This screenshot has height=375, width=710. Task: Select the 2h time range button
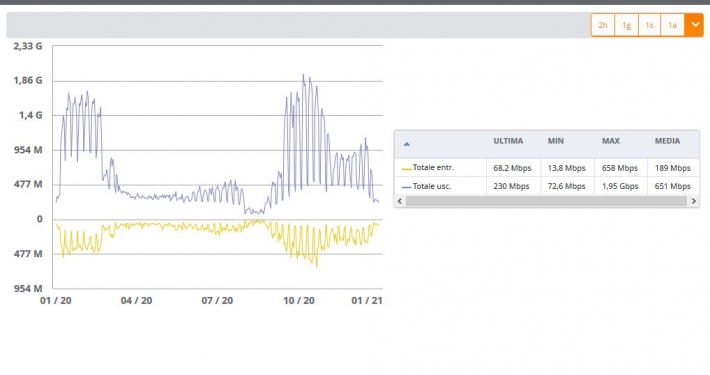click(x=603, y=25)
